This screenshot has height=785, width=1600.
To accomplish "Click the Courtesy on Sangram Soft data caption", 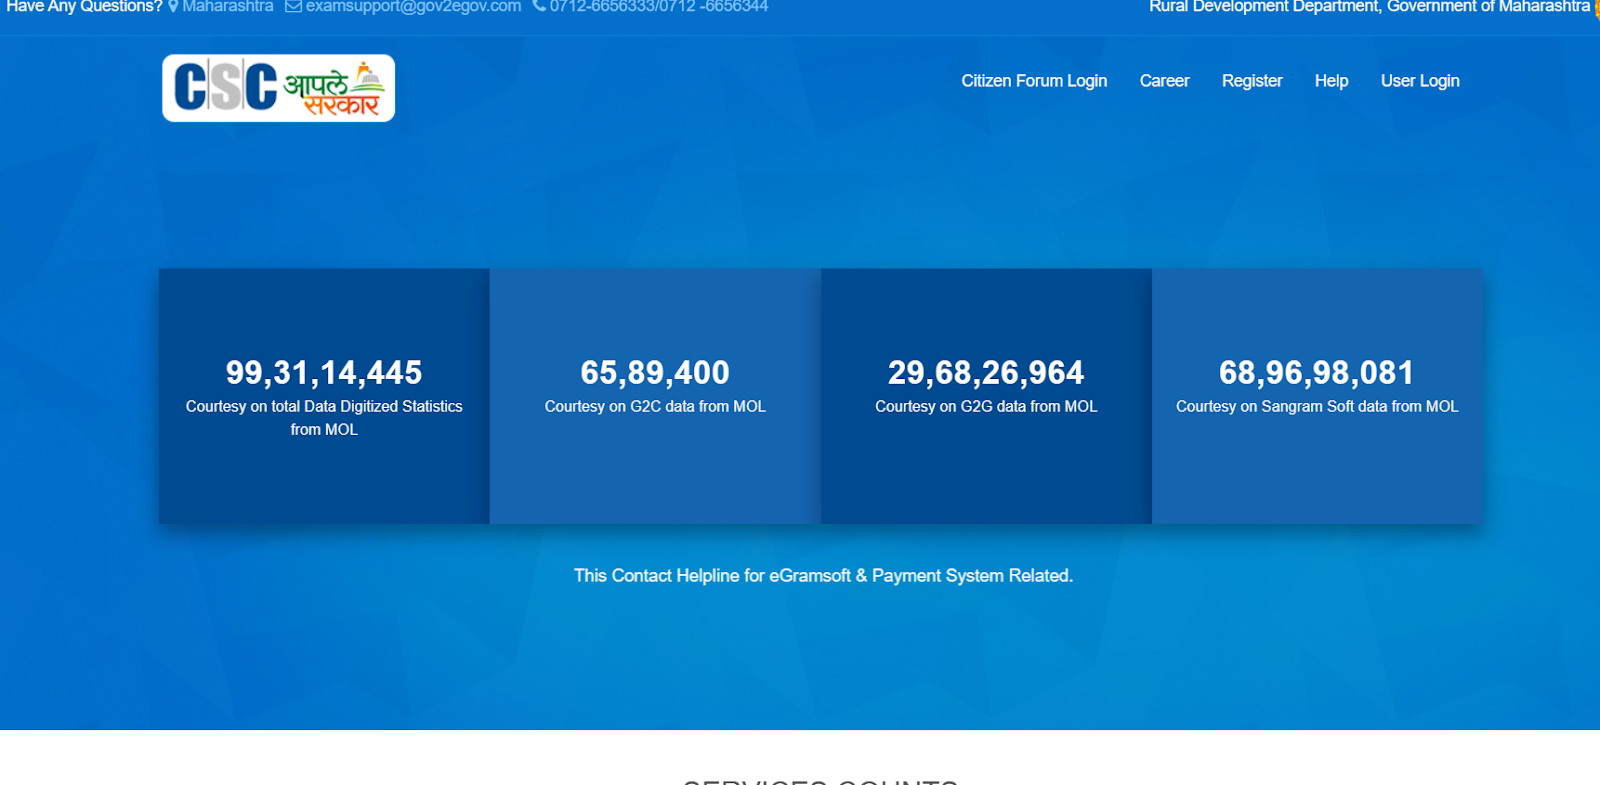I will pyautogui.click(x=1317, y=406).
